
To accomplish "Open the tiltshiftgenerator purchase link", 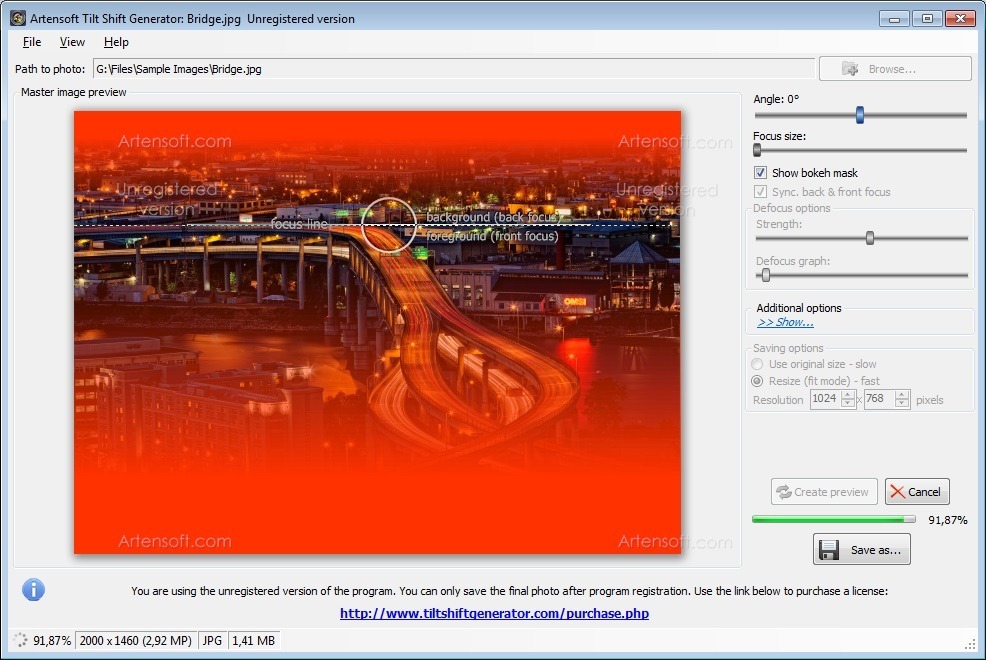I will click(x=493, y=613).
